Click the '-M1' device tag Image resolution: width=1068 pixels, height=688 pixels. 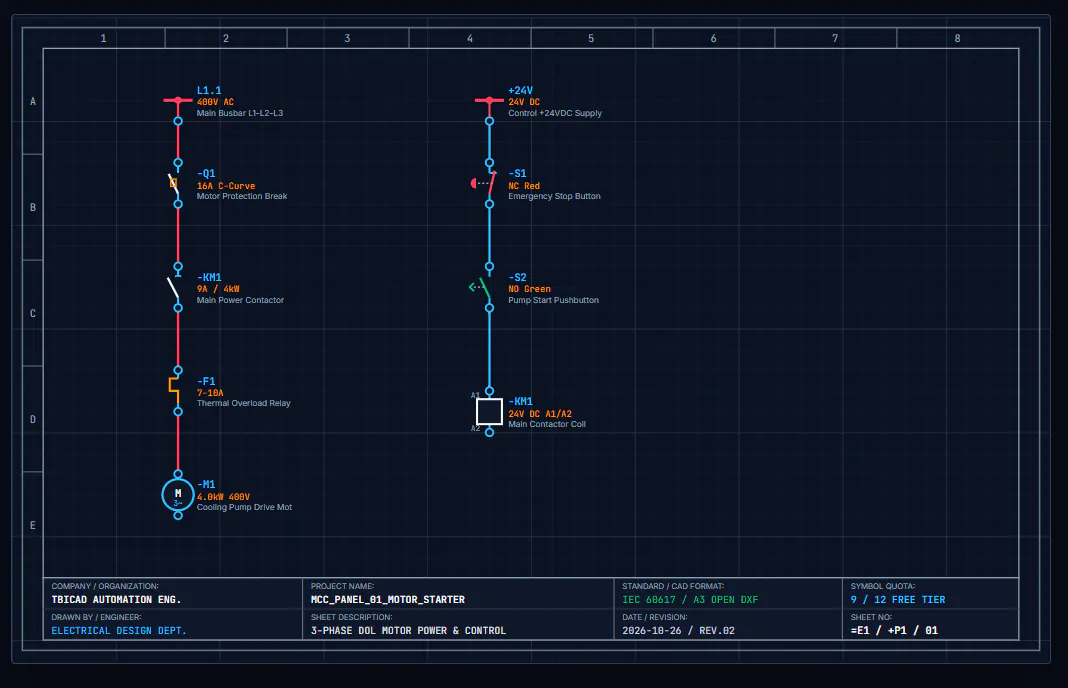point(206,484)
